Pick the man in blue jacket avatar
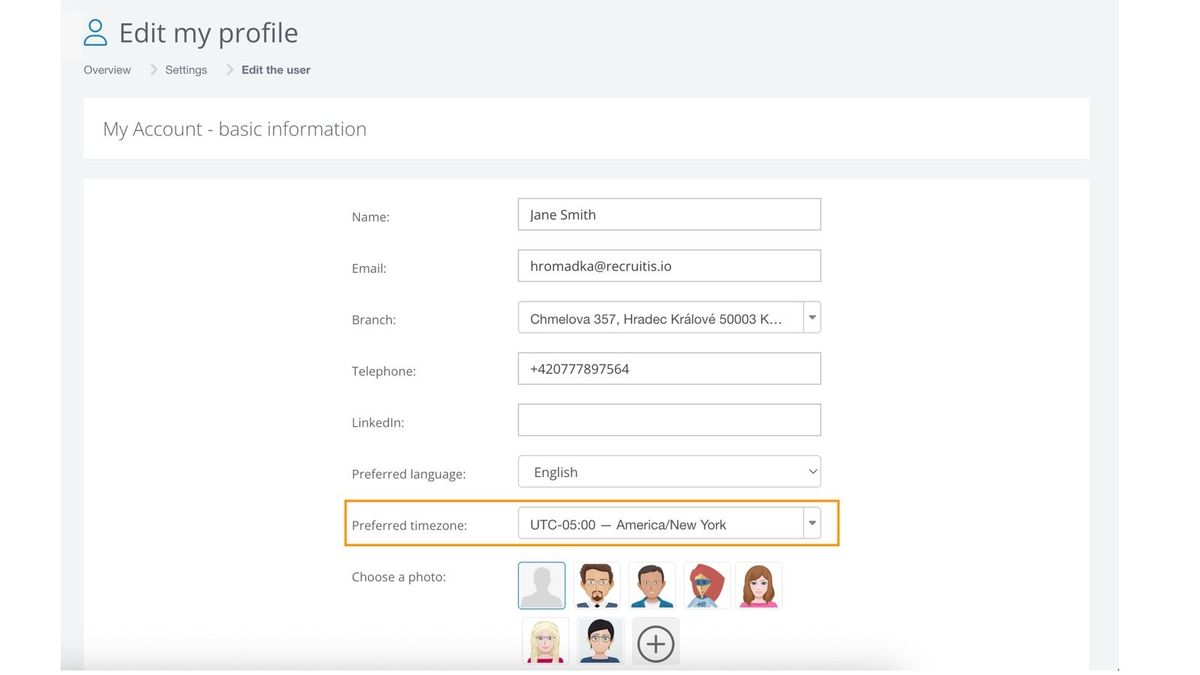The width and height of the screenshot is (1200, 675). (x=652, y=585)
